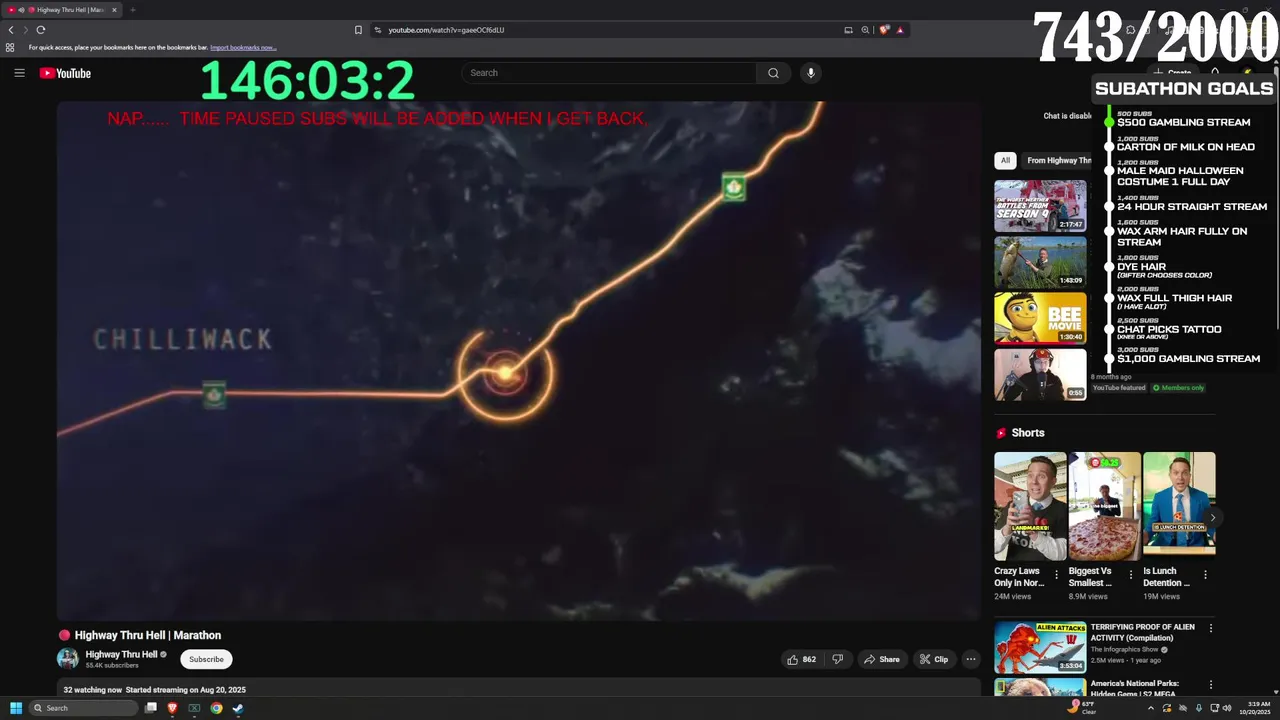
Task: Open the Bee Movie video thumbnail
Action: point(1040,318)
